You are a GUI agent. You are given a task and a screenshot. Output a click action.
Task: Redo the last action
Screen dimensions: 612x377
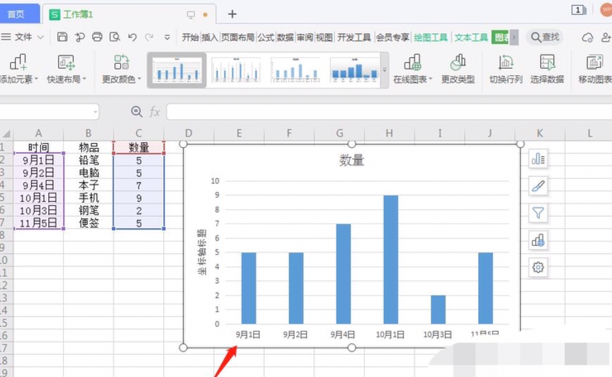click(149, 37)
